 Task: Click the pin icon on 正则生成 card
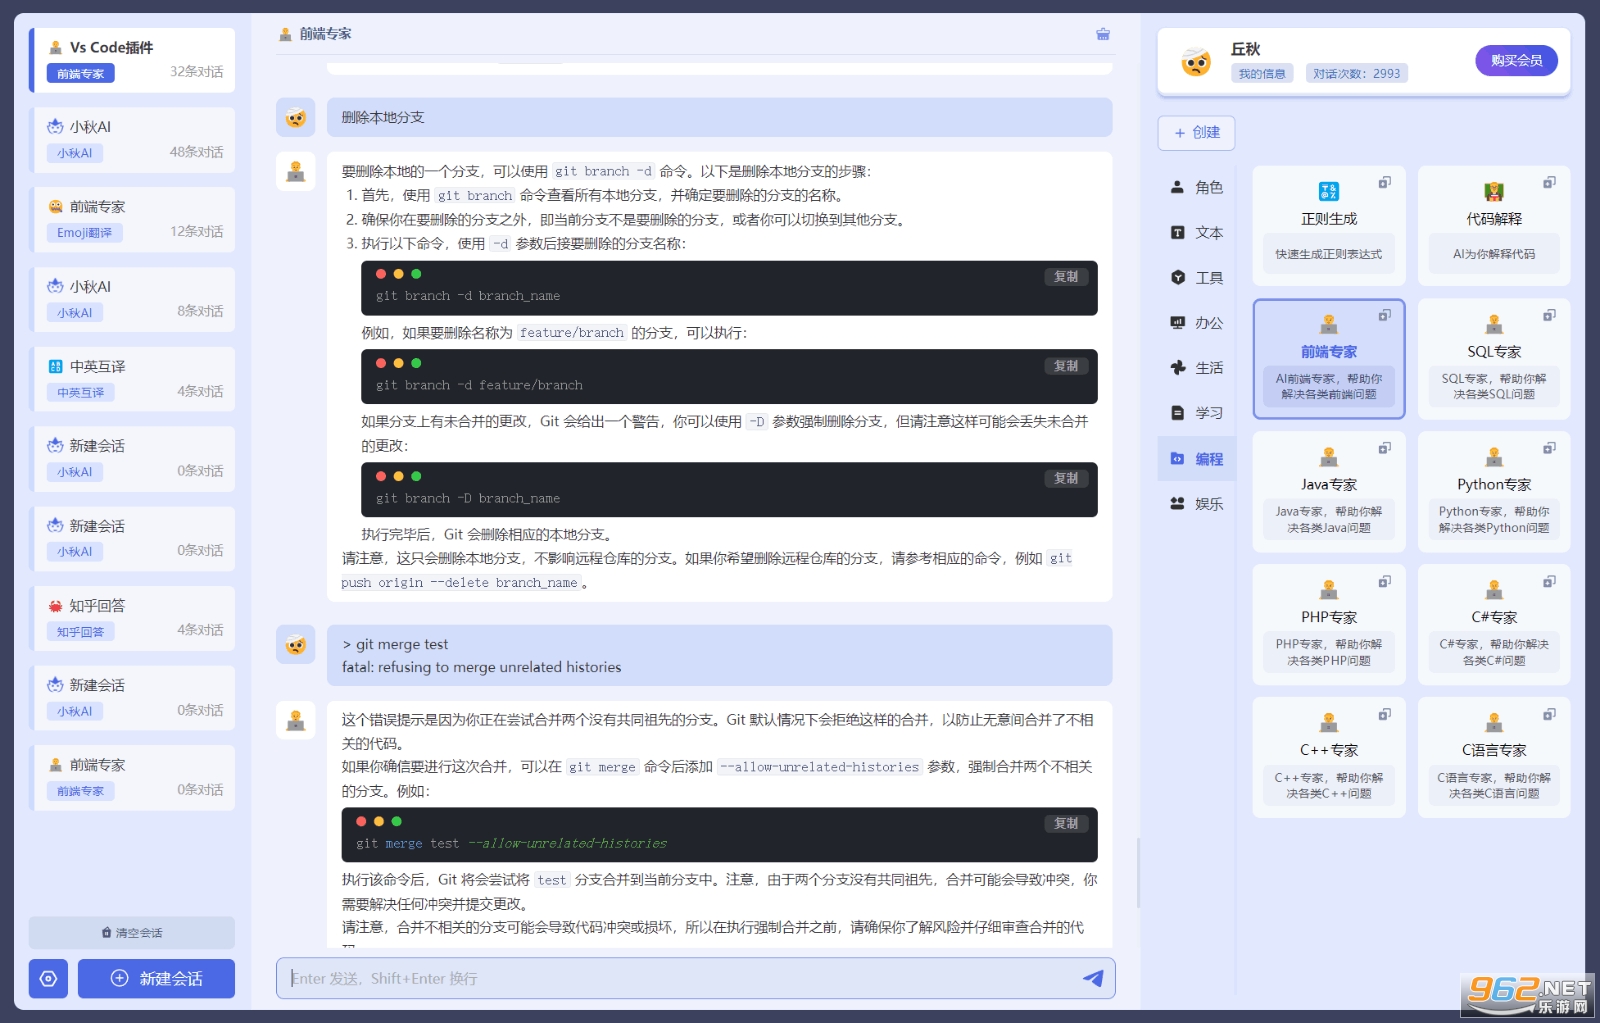click(1384, 182)
